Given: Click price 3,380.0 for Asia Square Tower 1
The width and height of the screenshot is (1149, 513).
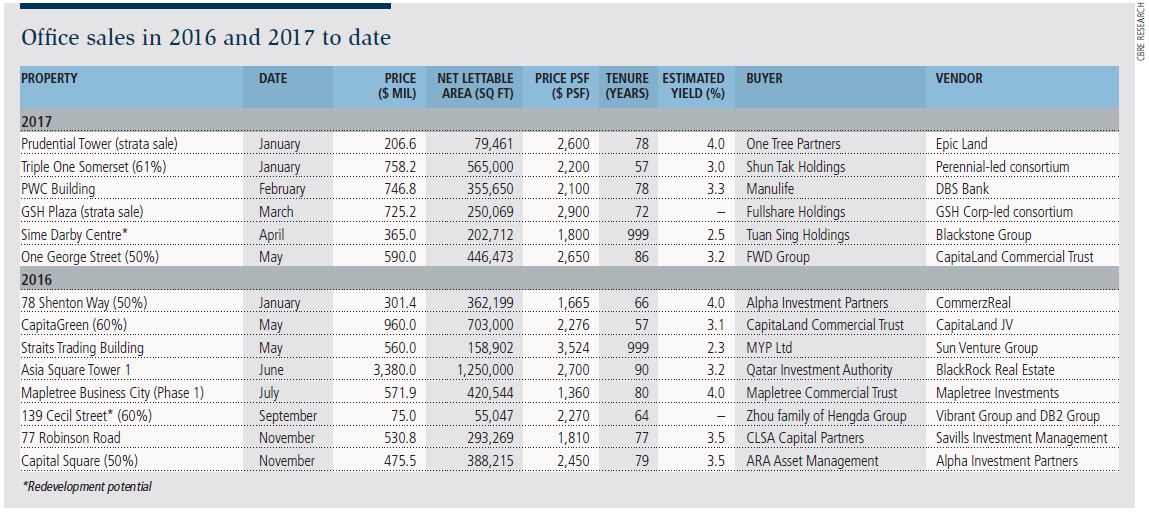Looking at the screenshot, I should click(x=396, y=370).
